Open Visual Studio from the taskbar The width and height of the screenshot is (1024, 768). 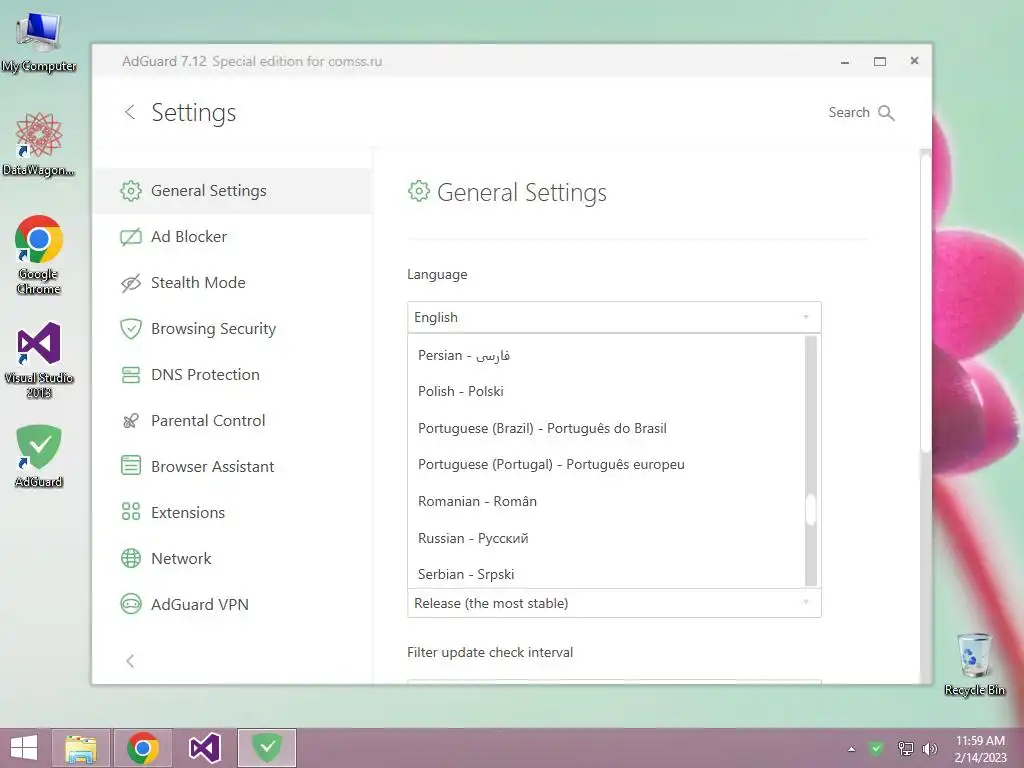(204, 748)
